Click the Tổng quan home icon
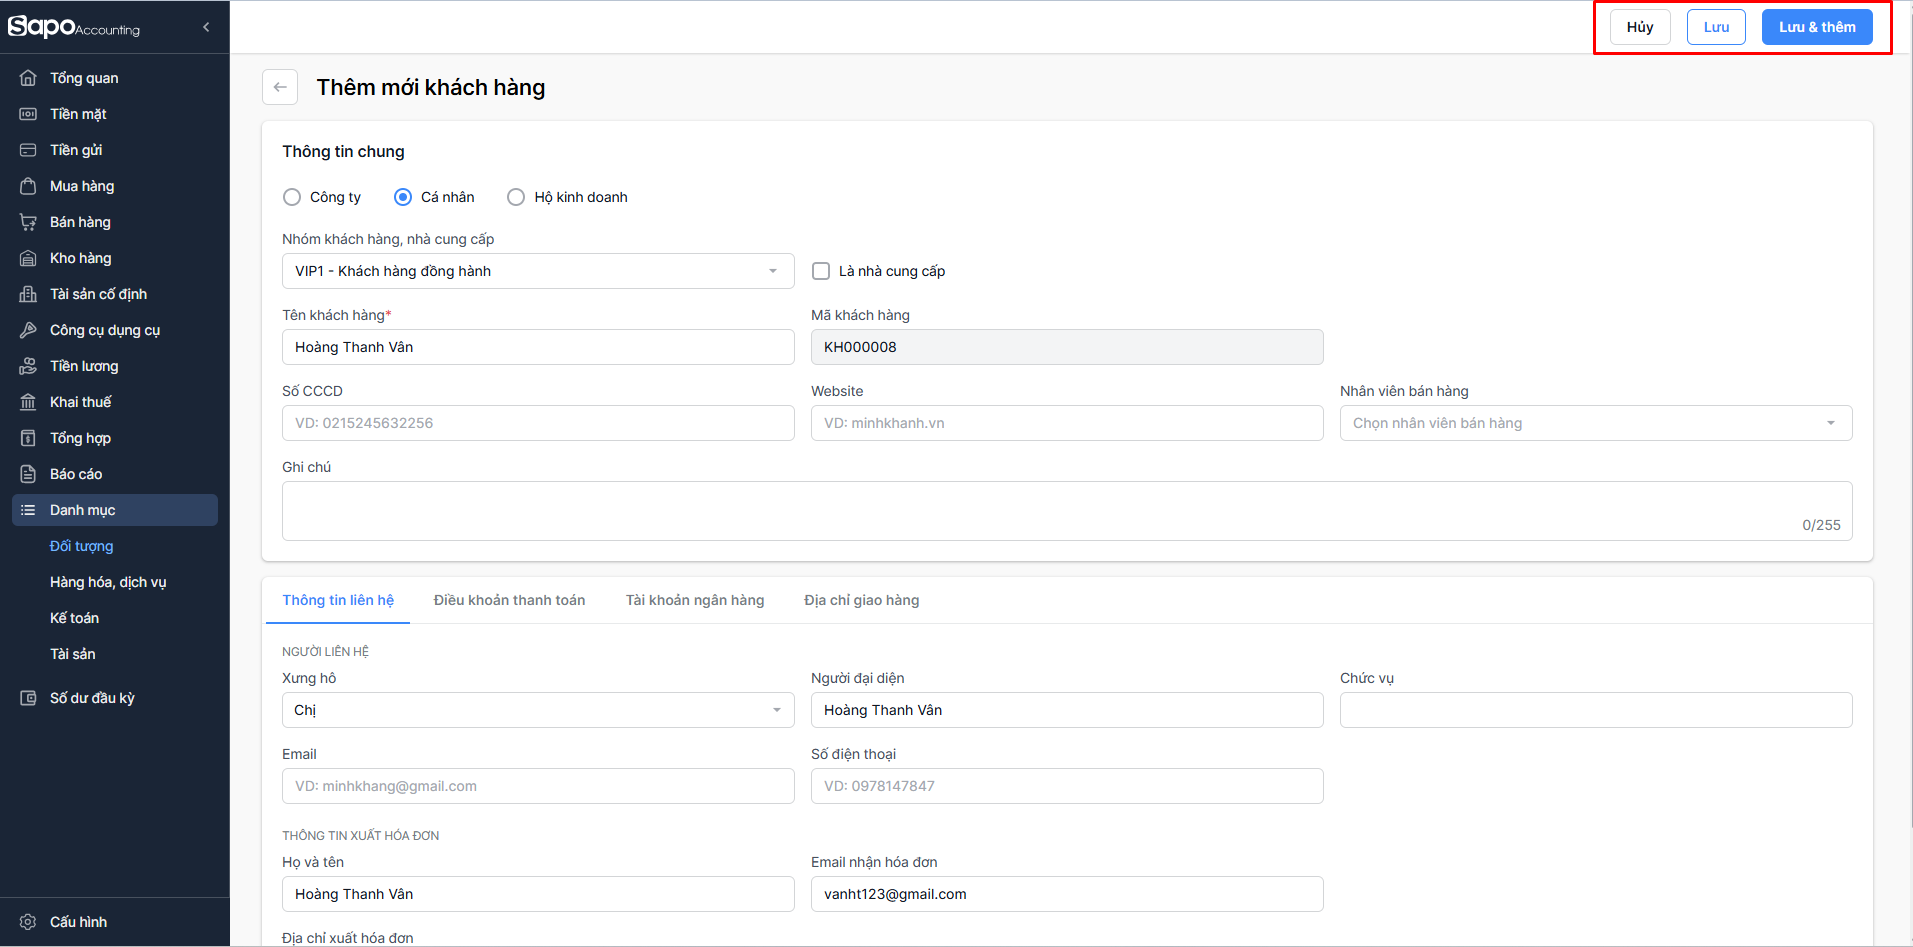This screenshot has height=947, width=1913. pyautogui.click(x=28, y=78)
